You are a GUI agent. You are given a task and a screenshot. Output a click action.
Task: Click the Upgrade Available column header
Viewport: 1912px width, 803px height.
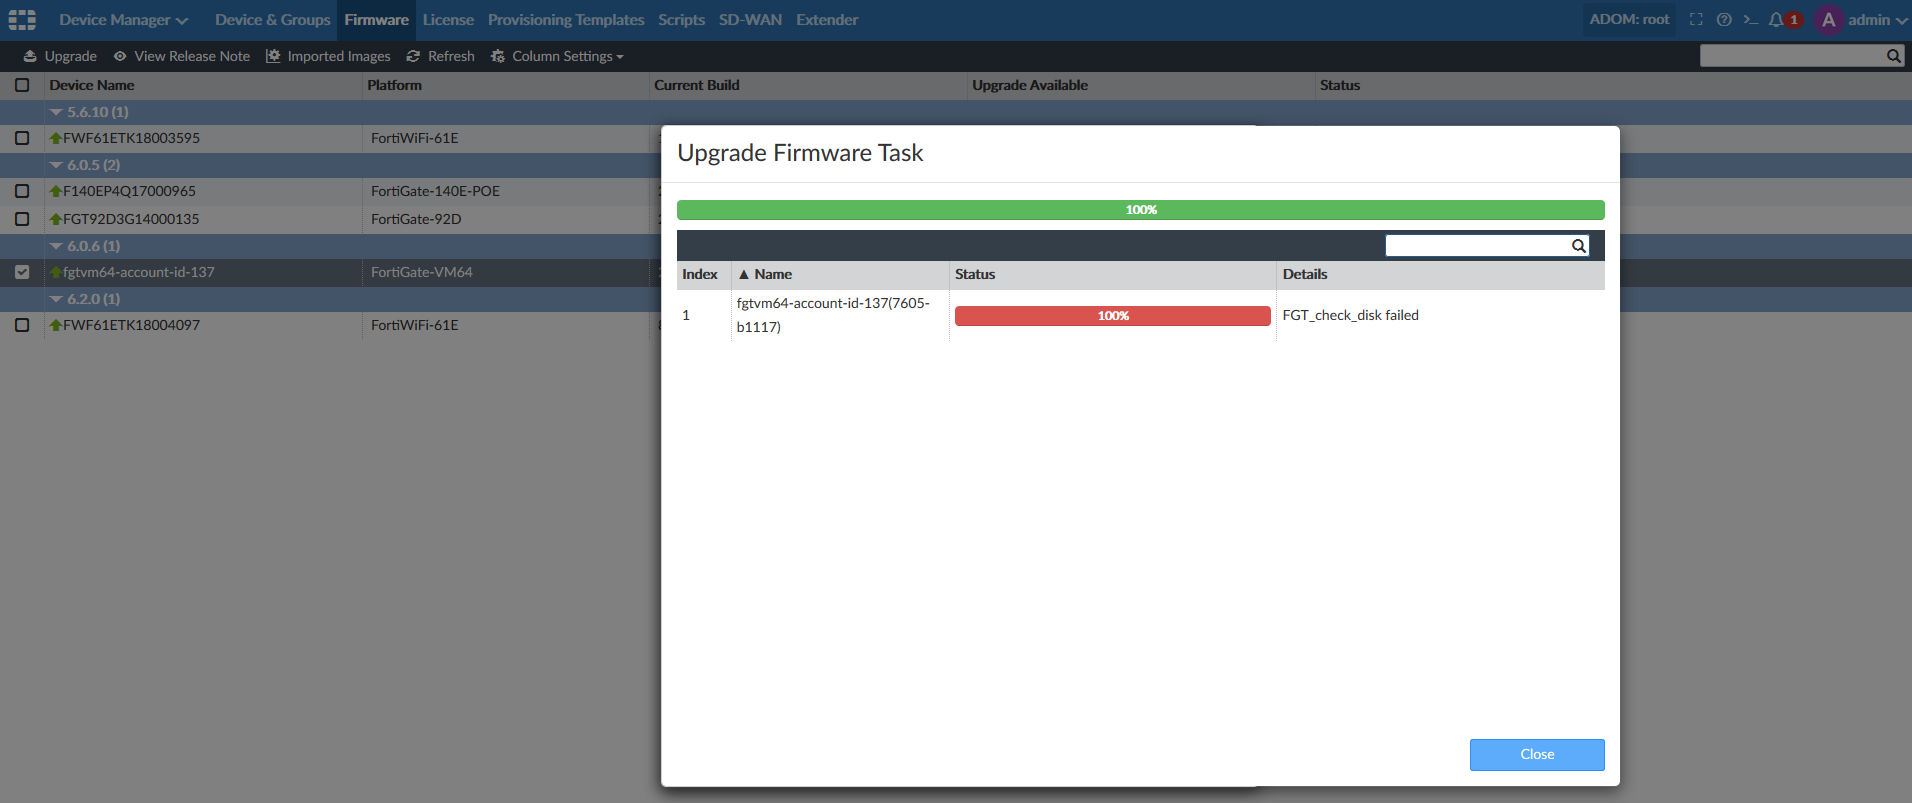click(x=1030, y=85)
